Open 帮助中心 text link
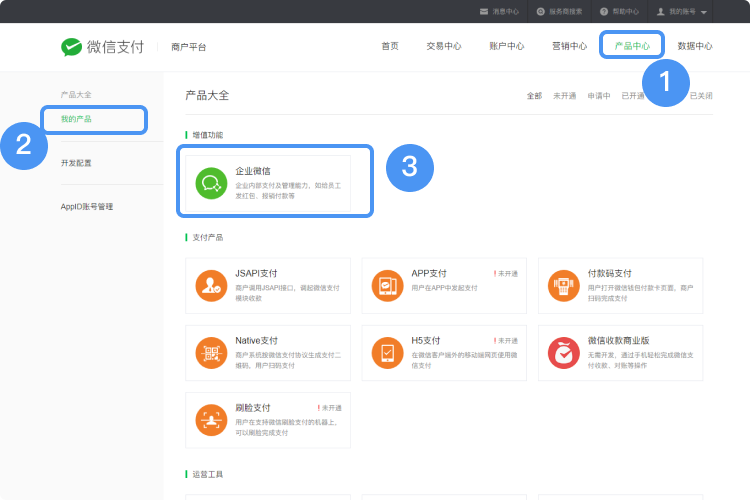Screen dimensions: 750x500 [x=626, y=11]
